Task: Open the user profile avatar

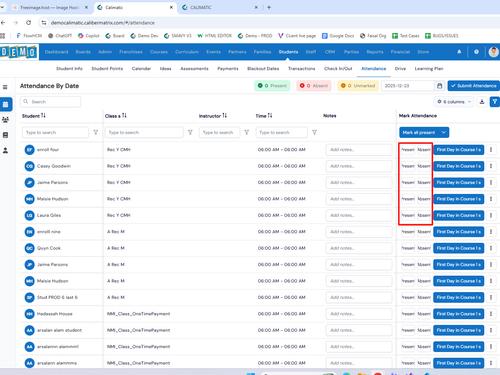Action: [493, 52]
